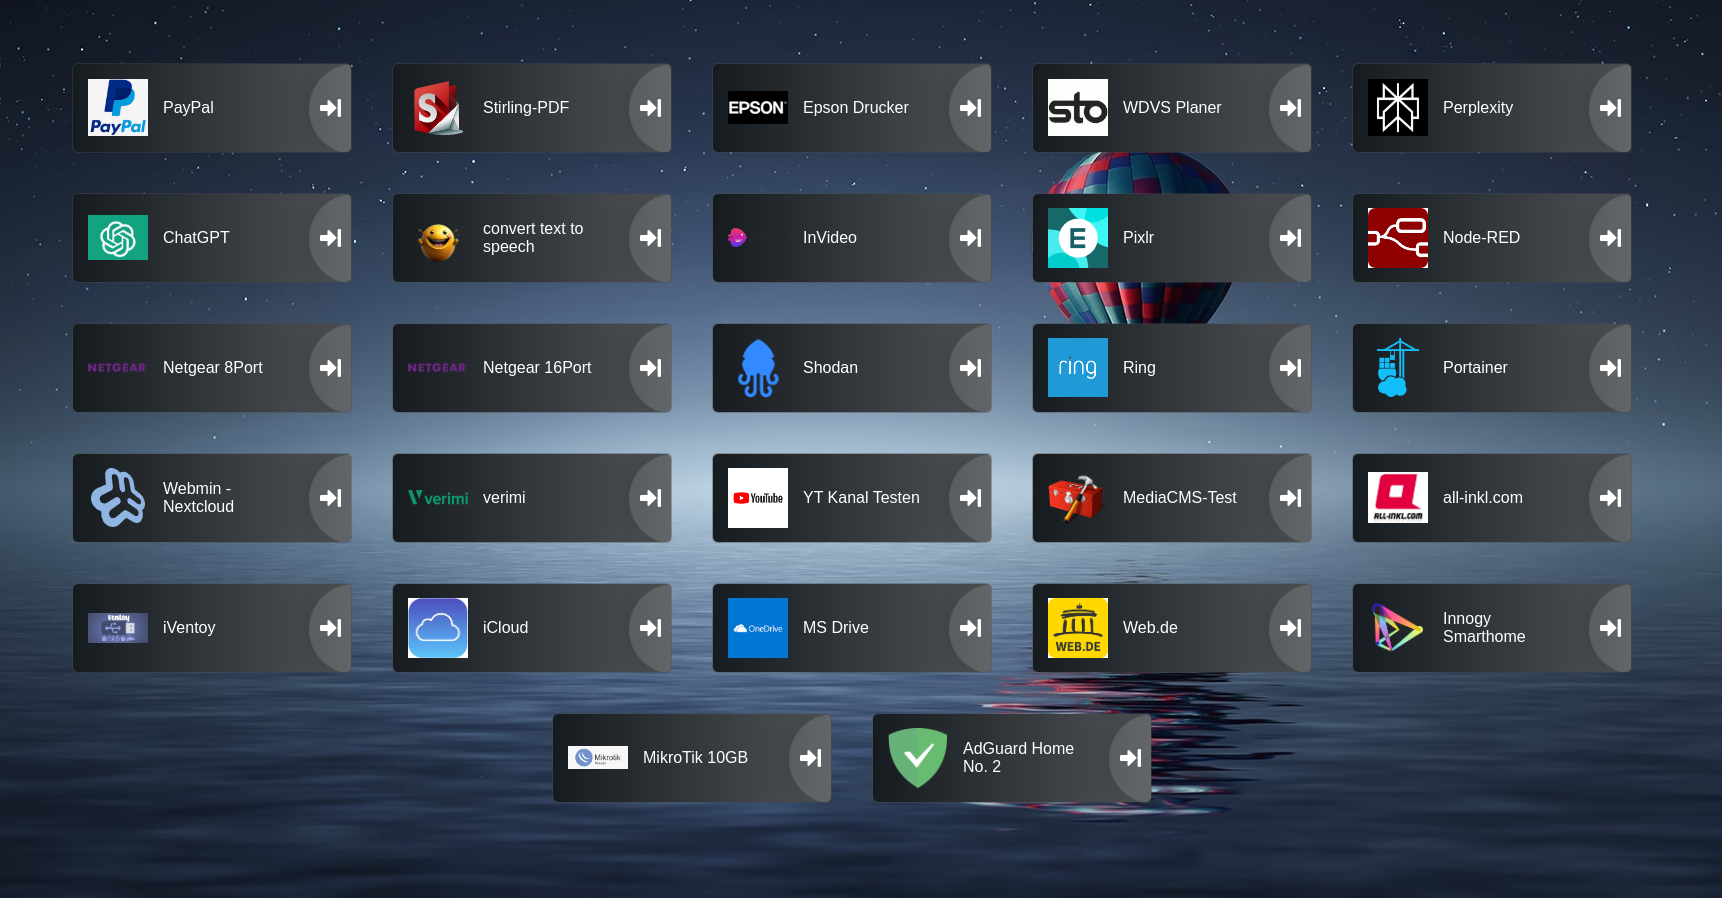This screenshot has height=898, width=1722.
Task: Open the Pixlr E logo icon
Action: [x=1078, y=238]
